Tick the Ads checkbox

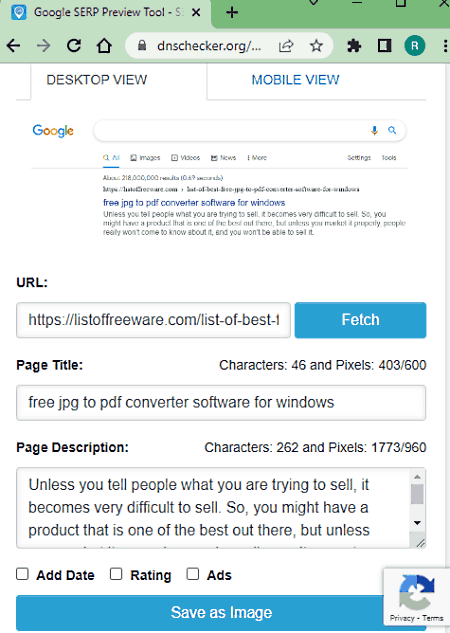(193, 574)
